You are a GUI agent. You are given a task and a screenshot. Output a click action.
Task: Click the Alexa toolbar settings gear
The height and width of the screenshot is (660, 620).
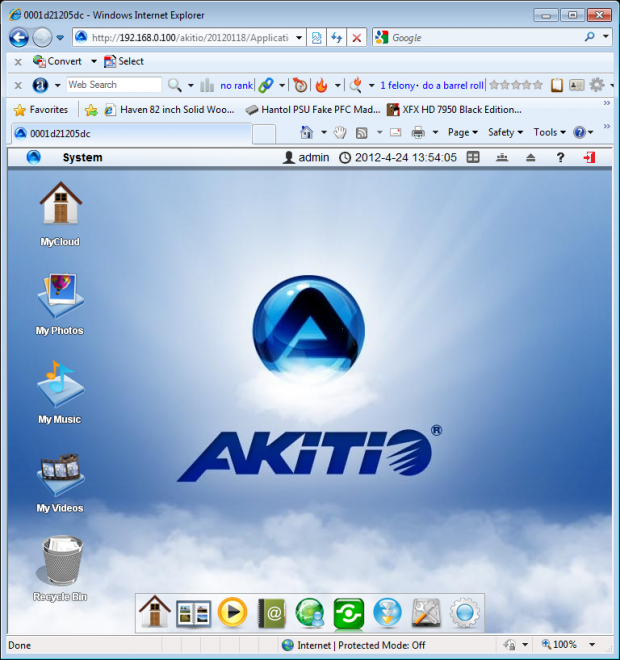596,85
